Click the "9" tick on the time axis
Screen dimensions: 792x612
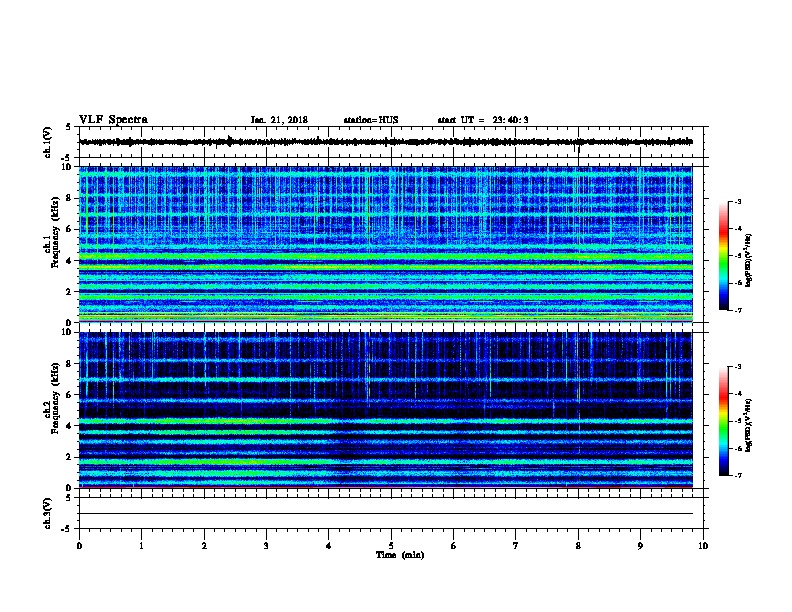[640, 545]
